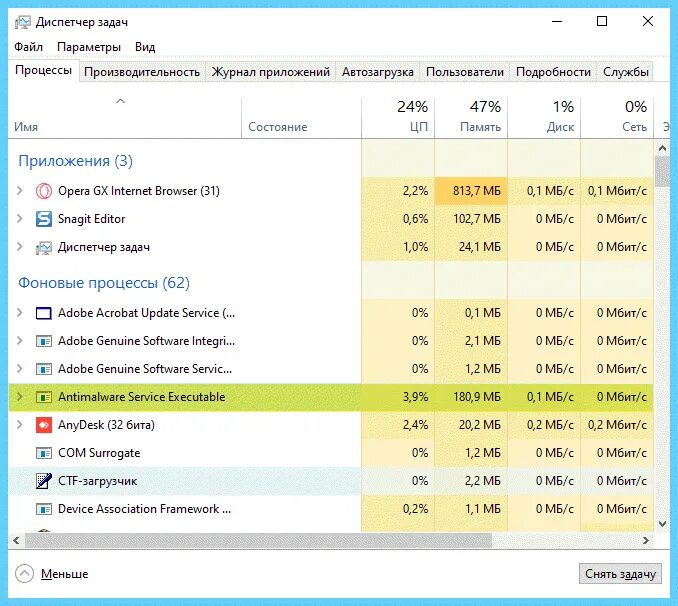678x606 pixels.
Task: Select the COM Surrogate process name
Action: point(99,453)
